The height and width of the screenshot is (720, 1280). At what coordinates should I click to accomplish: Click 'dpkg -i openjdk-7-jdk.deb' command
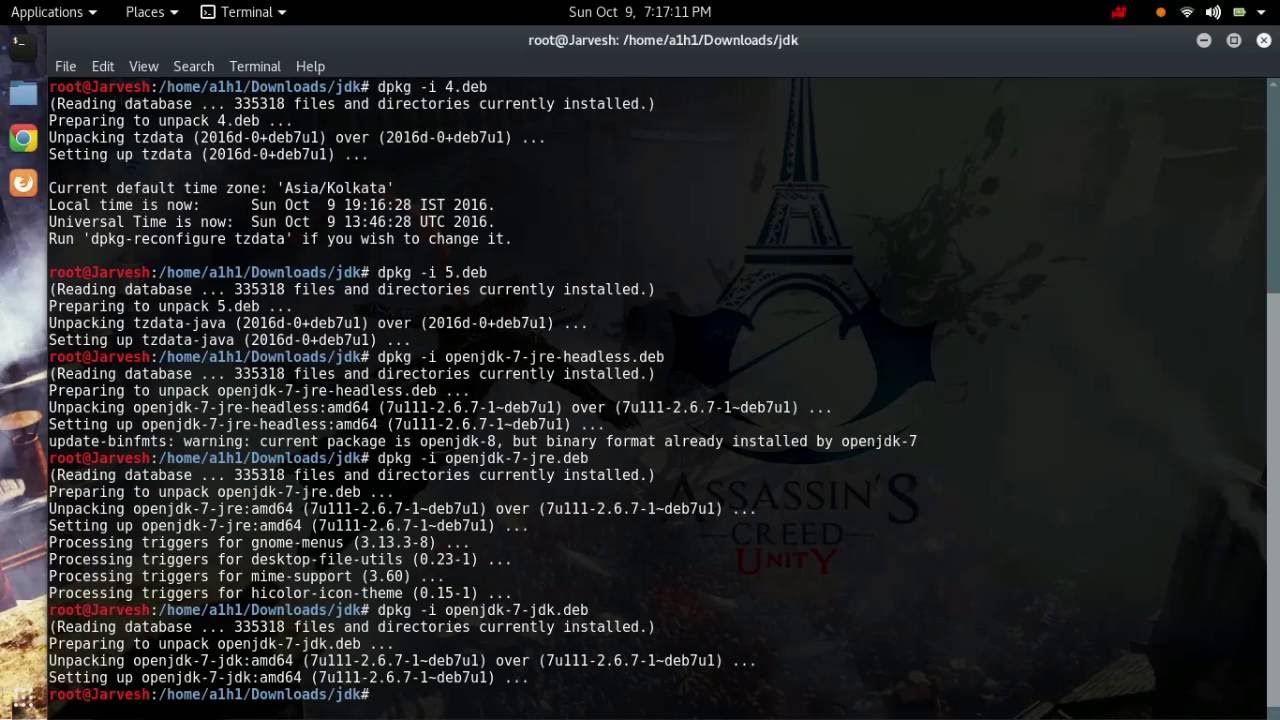(482, 610)
